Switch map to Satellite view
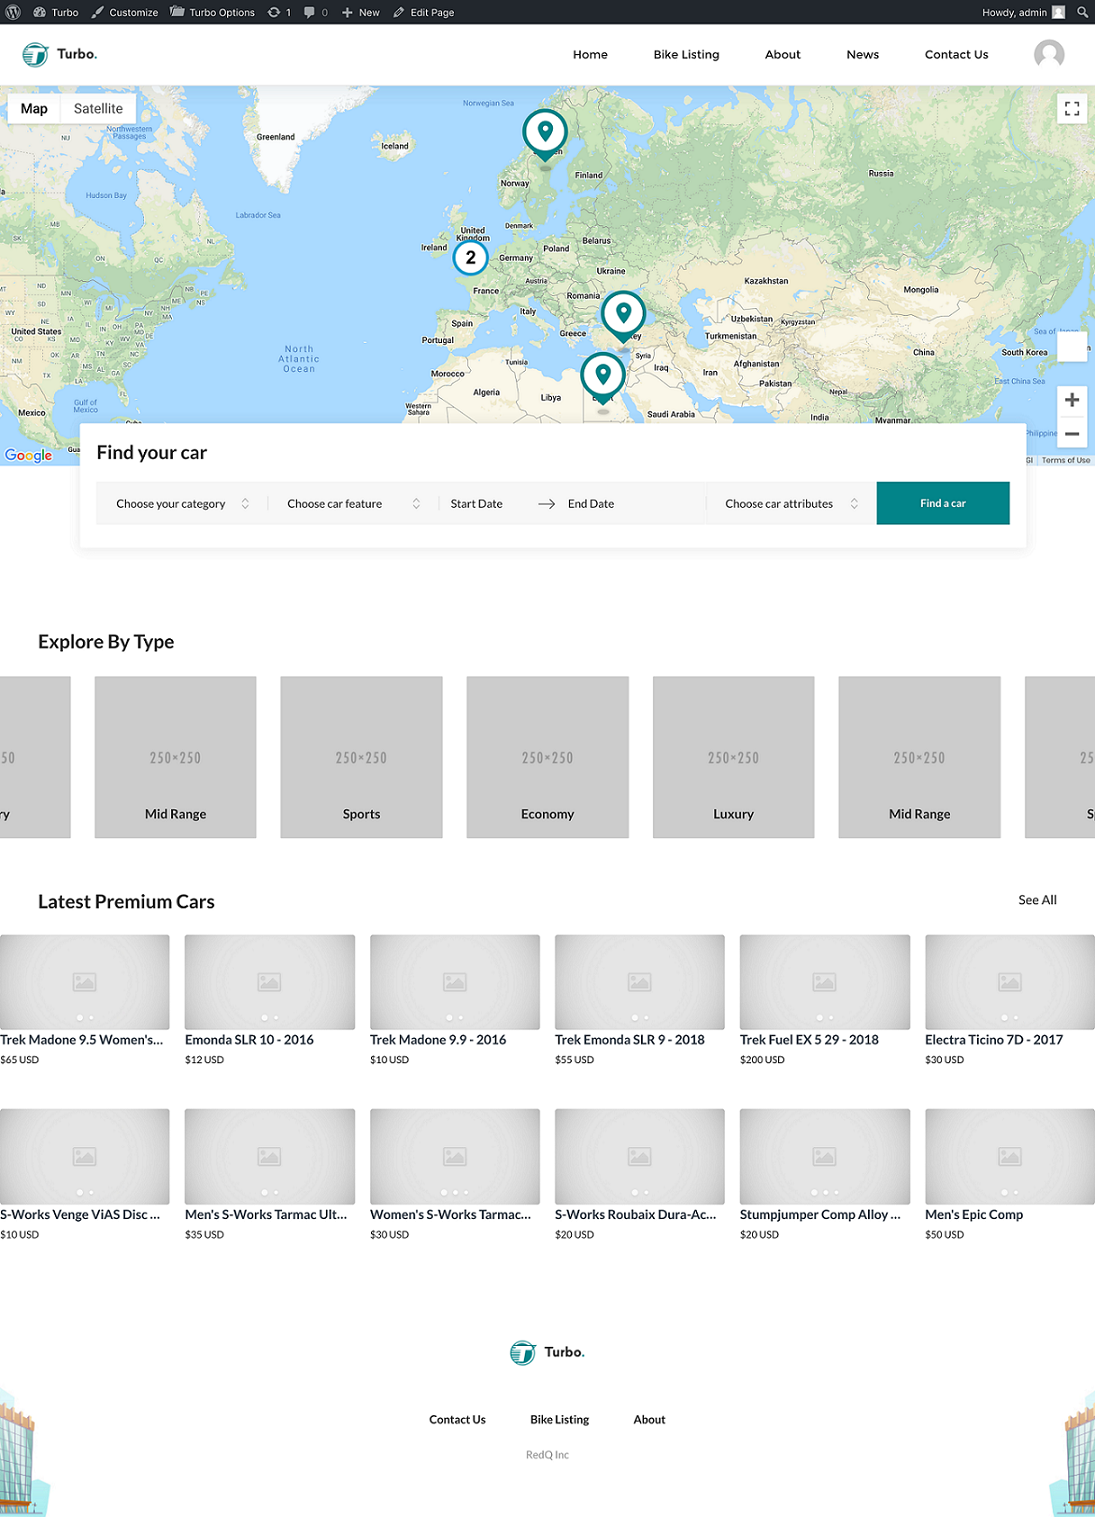The height and width of the screenshot is (1517, 1095). [98, 109]
